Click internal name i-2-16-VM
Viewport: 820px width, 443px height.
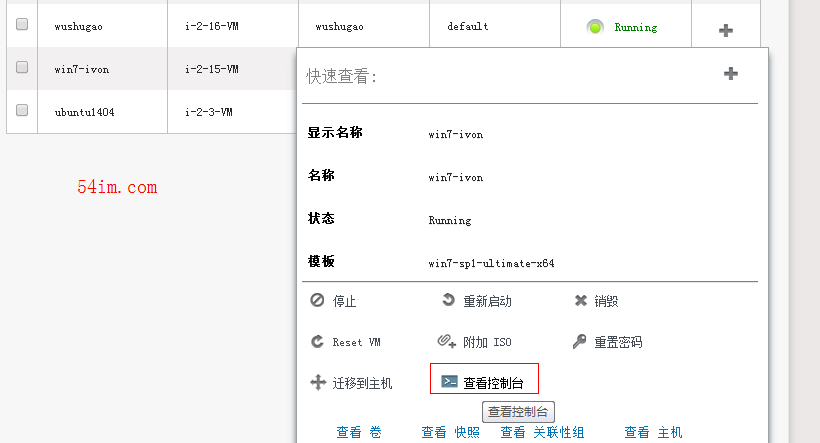[x=212, y=26]
